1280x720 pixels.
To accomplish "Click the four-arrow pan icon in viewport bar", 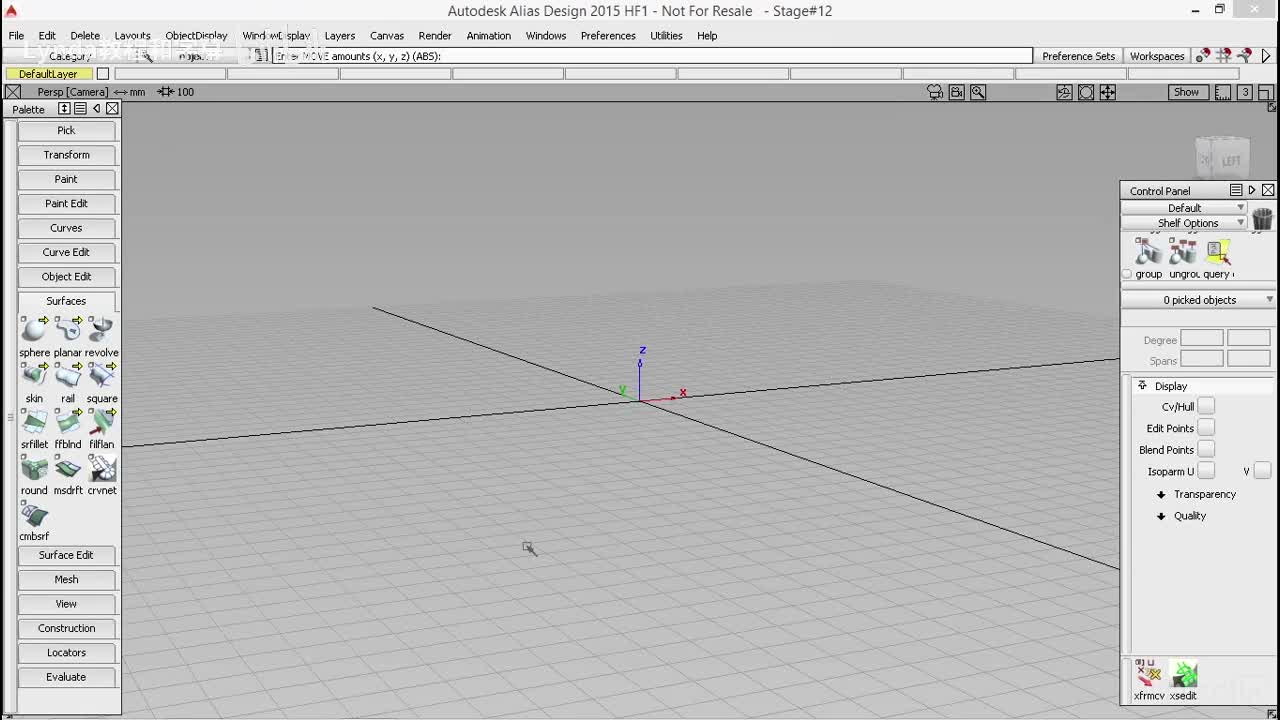I will (x=1108, y=92).
